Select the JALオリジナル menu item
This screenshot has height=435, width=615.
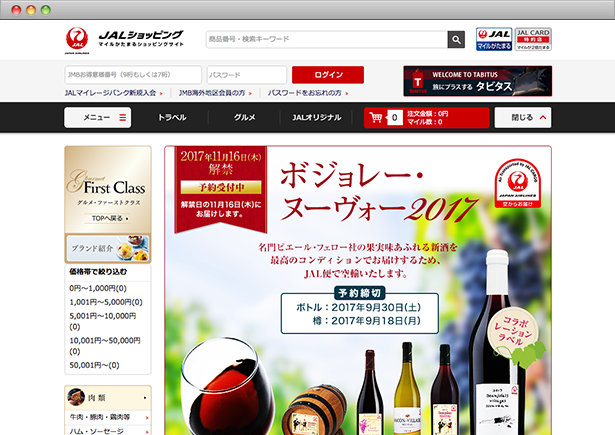317,117
